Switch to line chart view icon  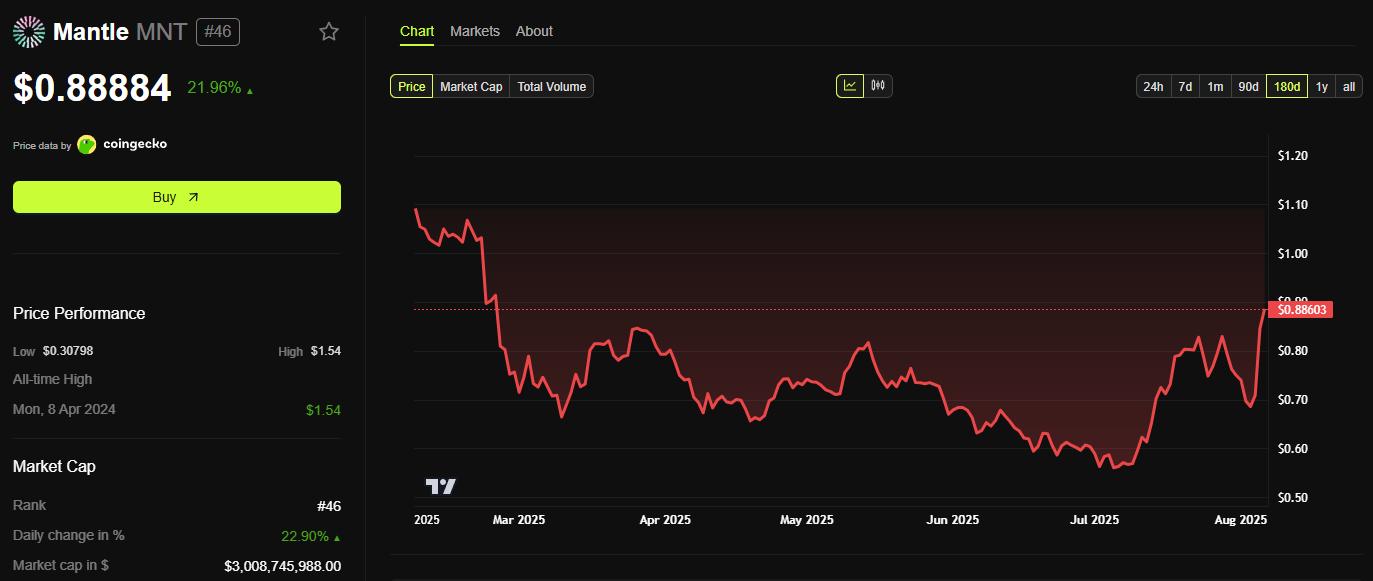(849, 86)
